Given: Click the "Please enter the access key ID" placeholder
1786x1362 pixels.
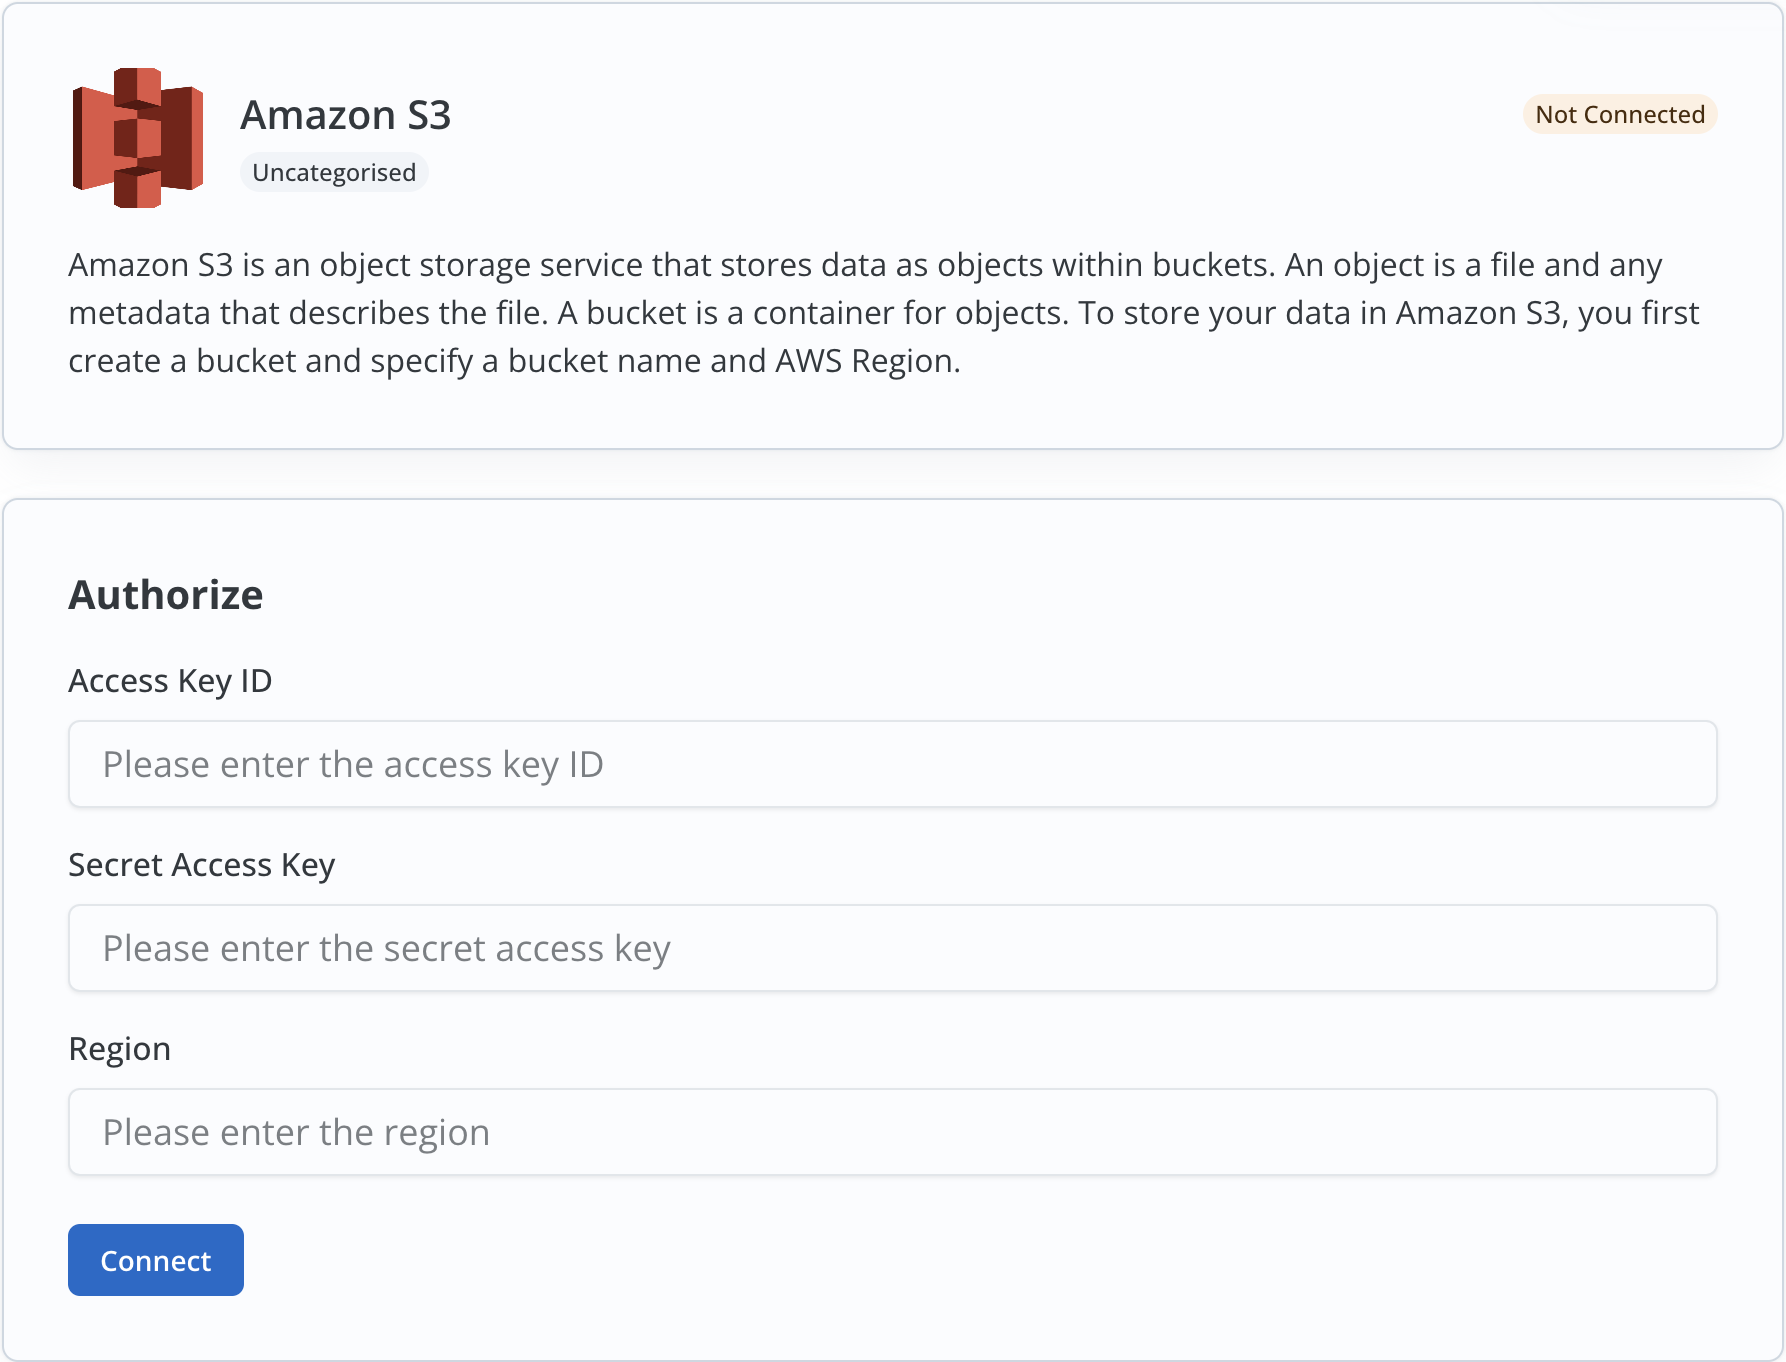Looking at the screenshot, I should pos(353,764).
